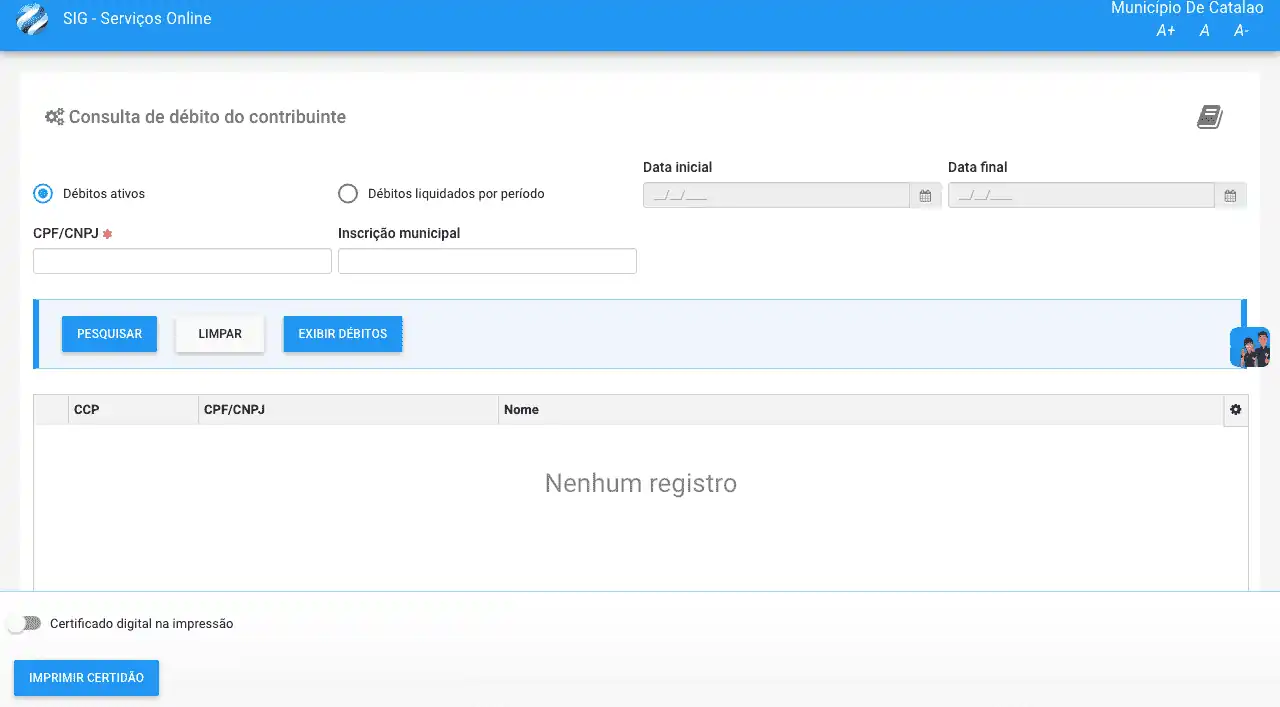Open the chat assistant avatar widget

coord(1251,348)
